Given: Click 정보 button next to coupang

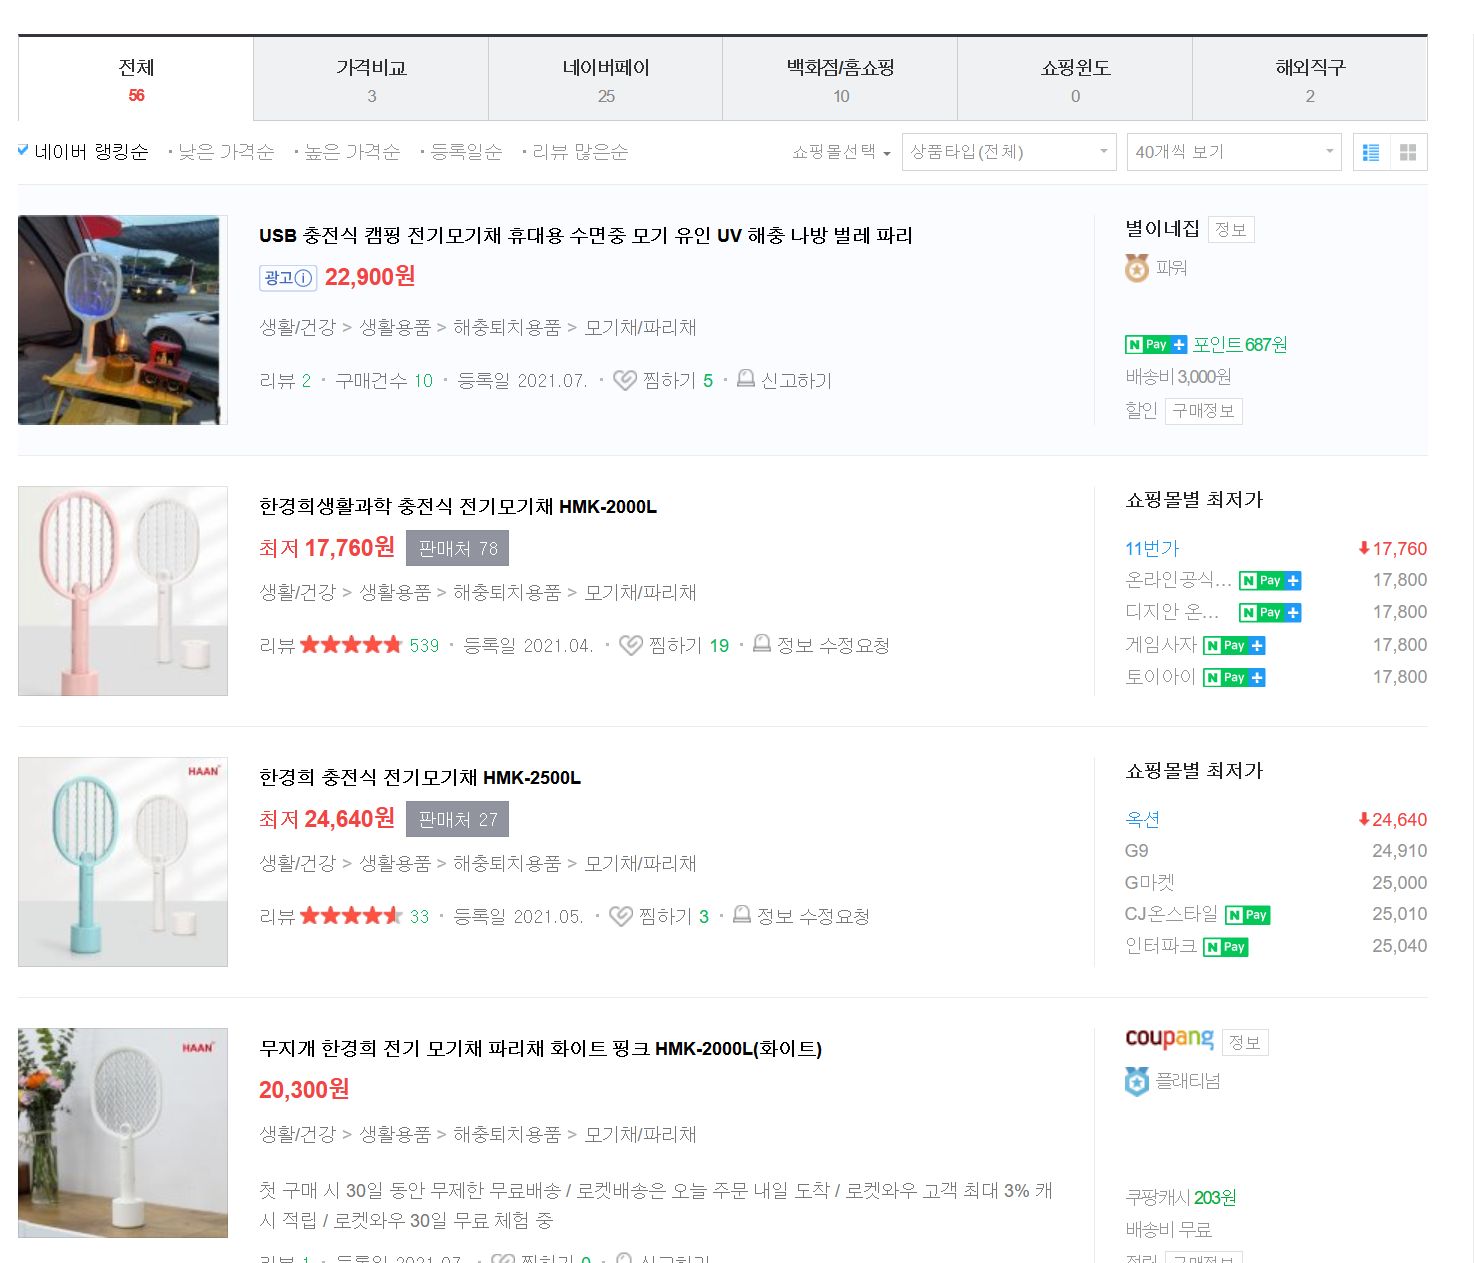Looking at the screenshot, I should coord(1245,1043).
